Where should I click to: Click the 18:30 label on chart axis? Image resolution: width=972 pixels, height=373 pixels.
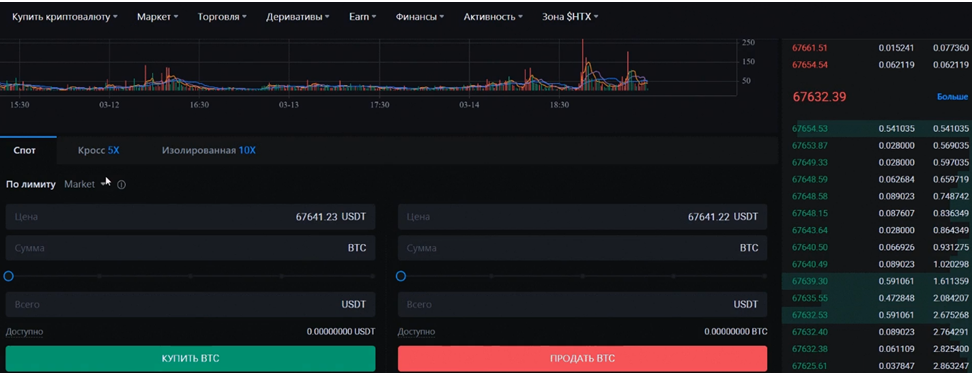(x=559, y=105)
